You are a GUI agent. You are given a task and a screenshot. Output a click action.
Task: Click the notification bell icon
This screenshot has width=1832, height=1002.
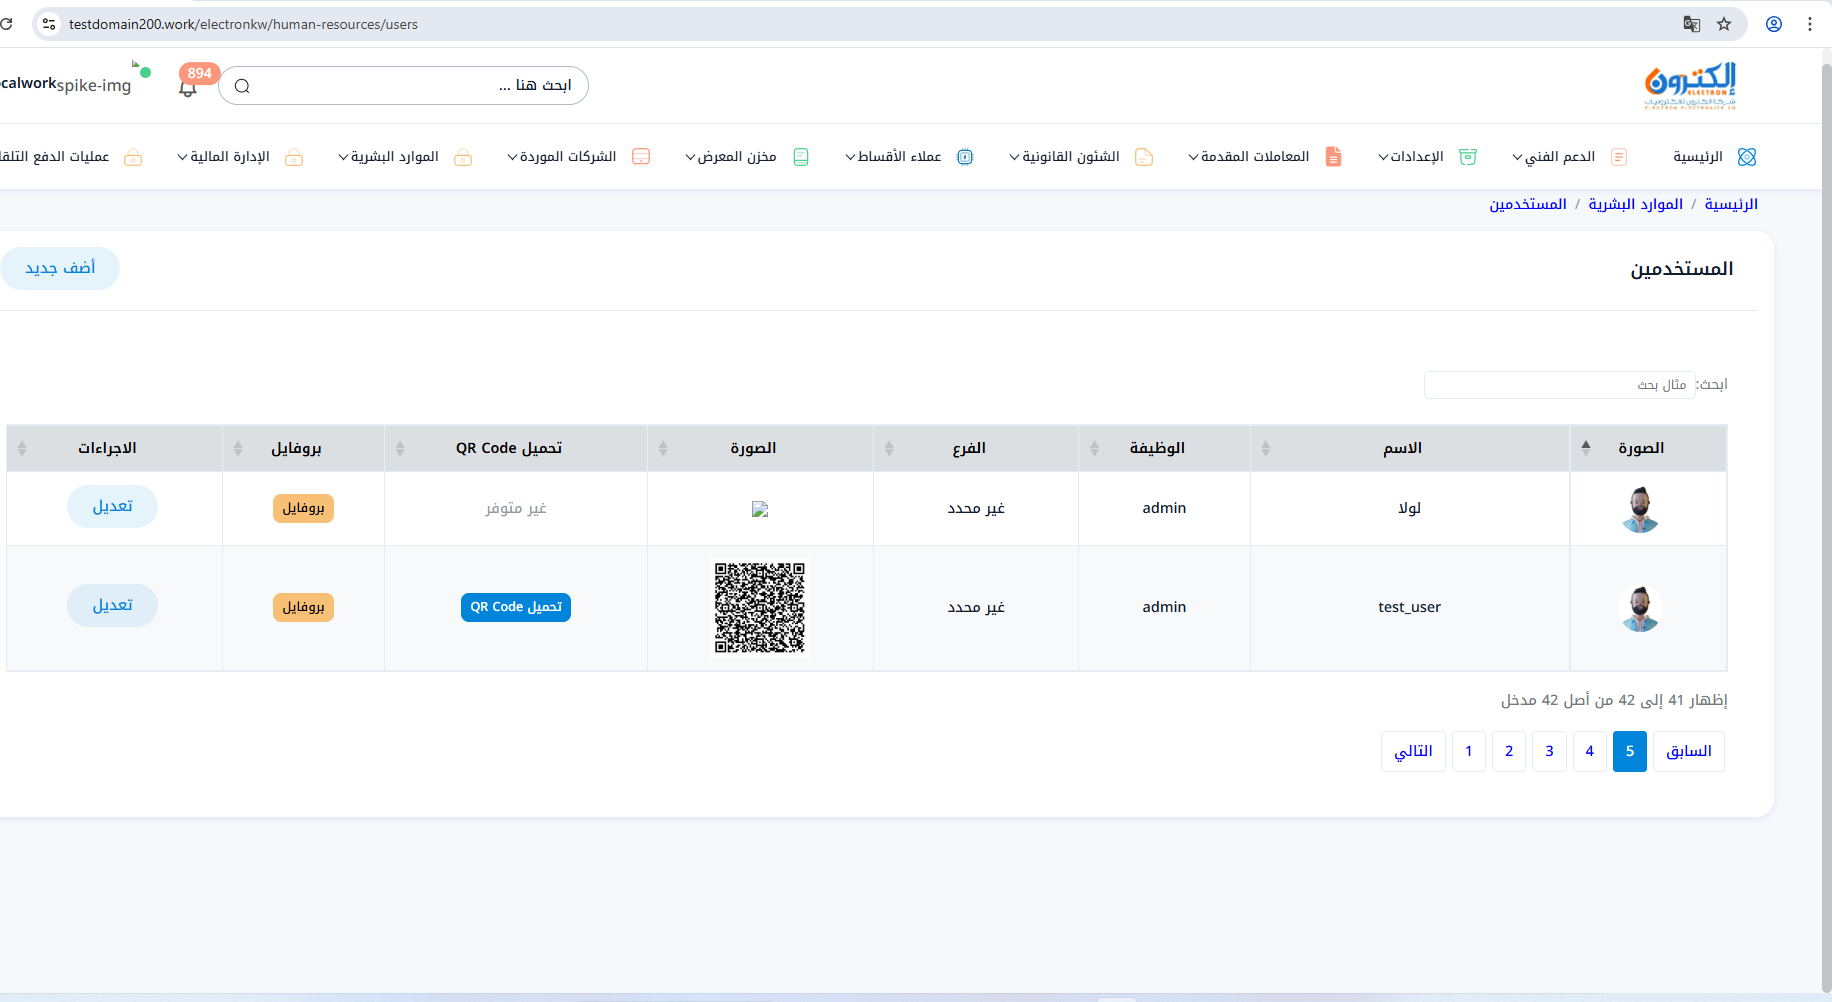tap(188, 88)
